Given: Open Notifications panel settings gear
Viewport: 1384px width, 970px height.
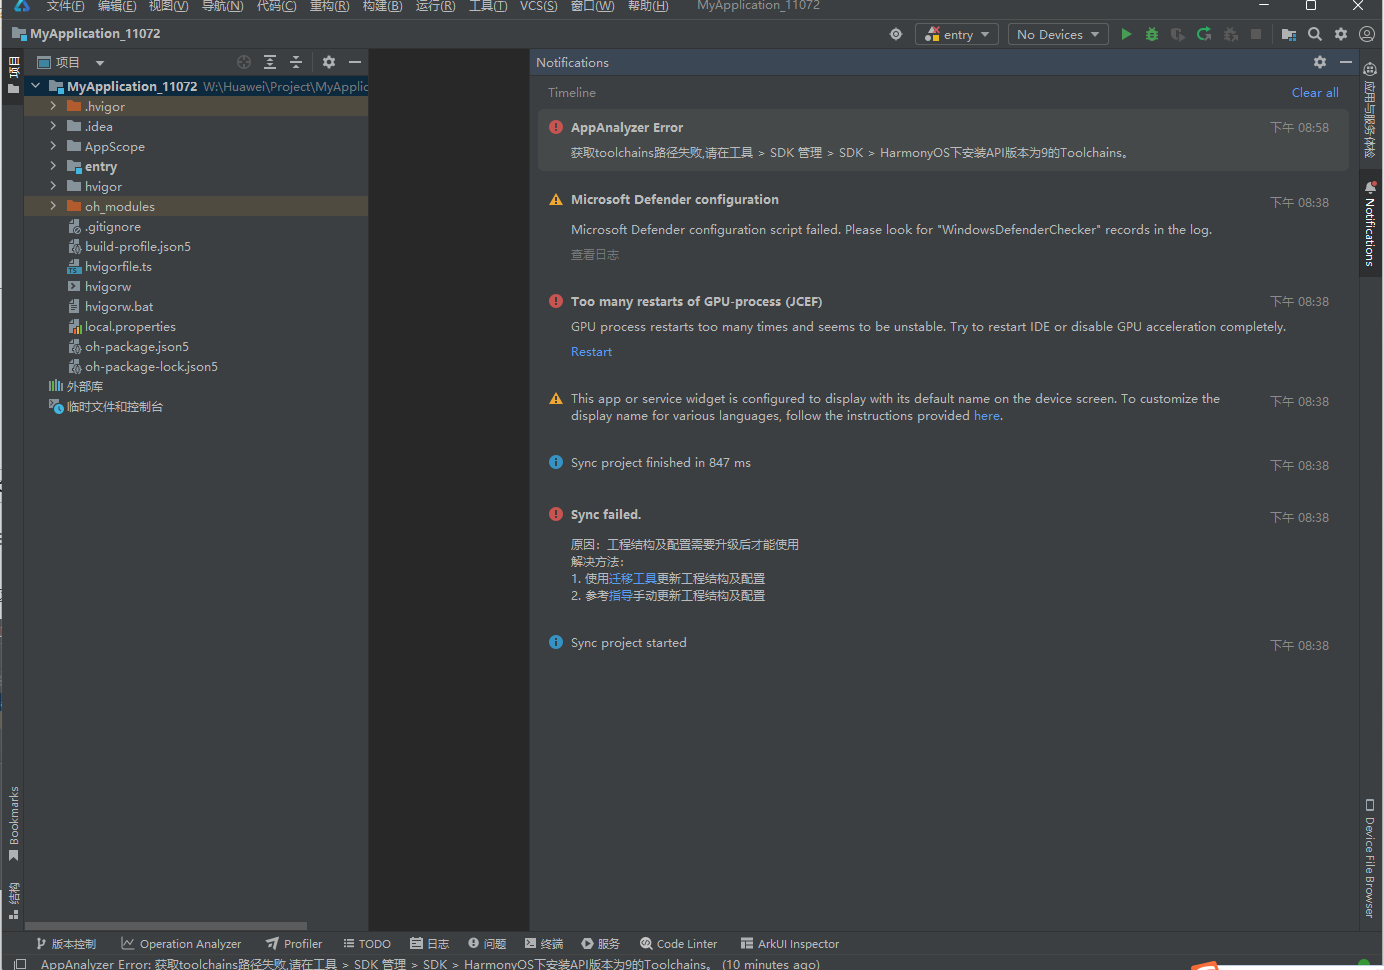Looking at the screenshot, I should (x=1320, y=62).
